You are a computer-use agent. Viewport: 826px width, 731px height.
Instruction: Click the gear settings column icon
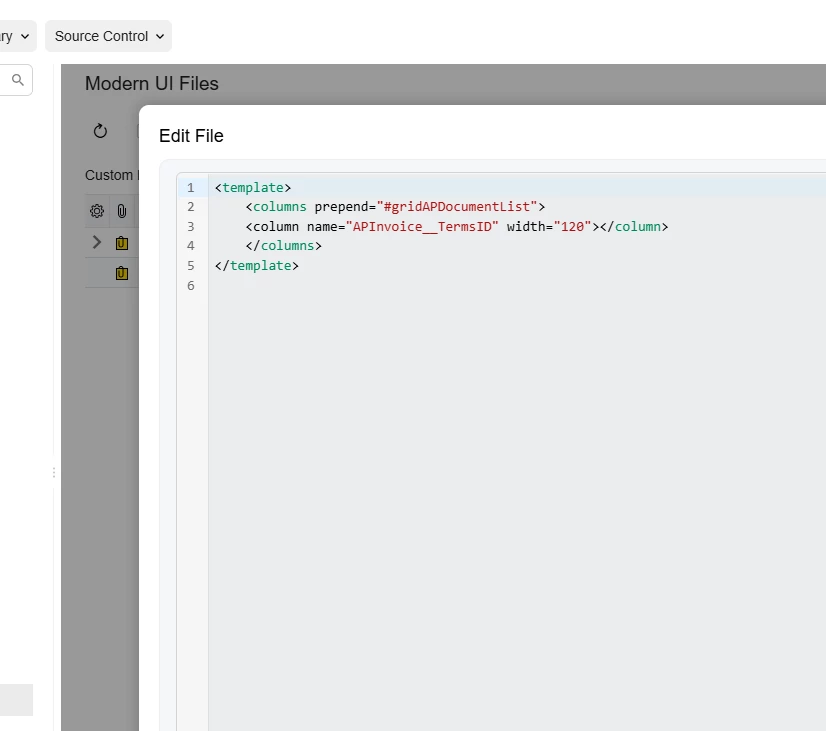[x=97, y=211]
